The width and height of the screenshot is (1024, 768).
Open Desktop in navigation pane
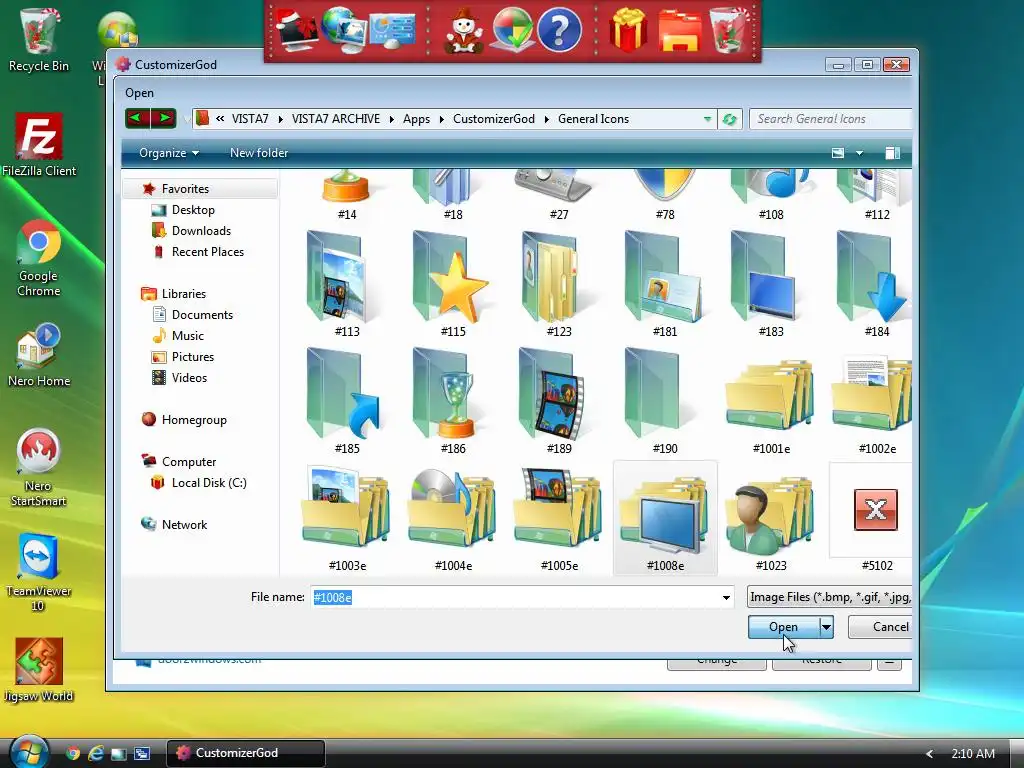click(193, 210)
